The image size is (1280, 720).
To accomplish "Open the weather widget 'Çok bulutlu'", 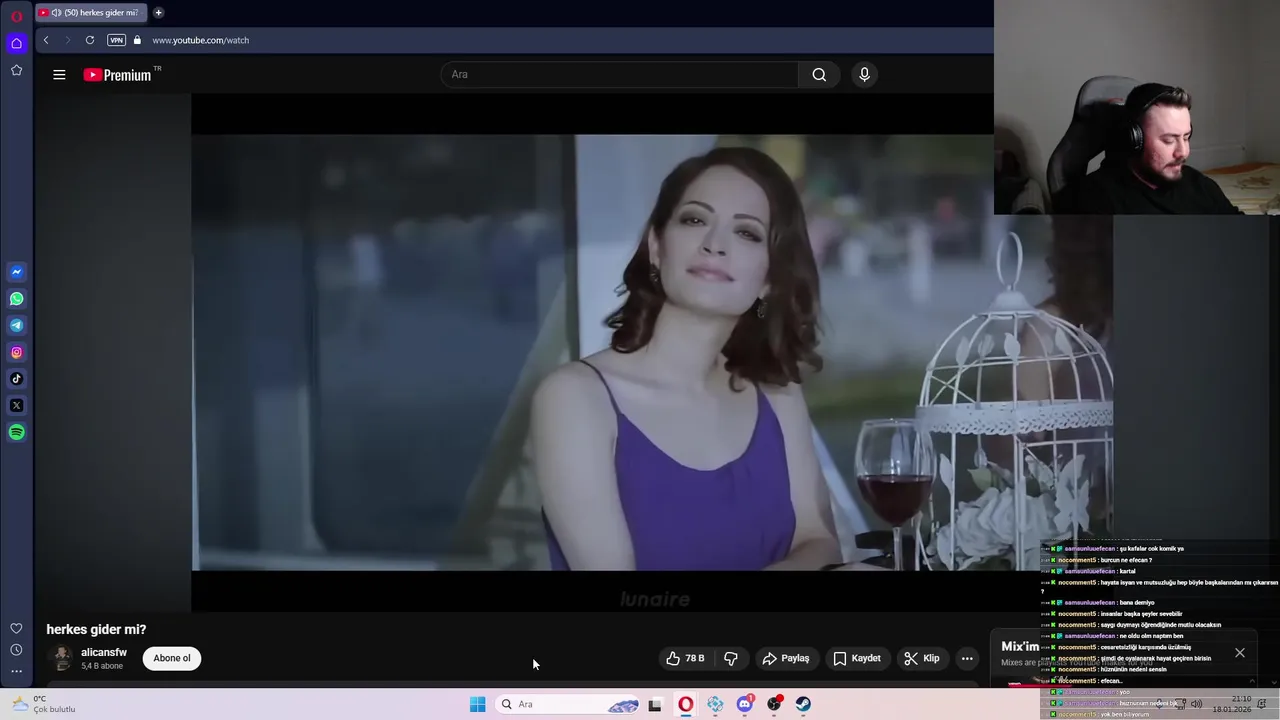I will pos(43,704).
